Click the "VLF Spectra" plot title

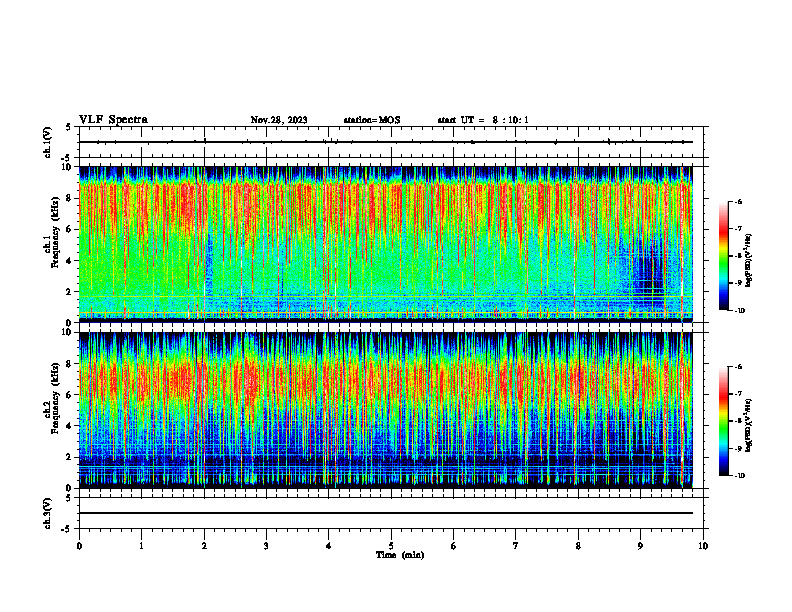point(113,120)
